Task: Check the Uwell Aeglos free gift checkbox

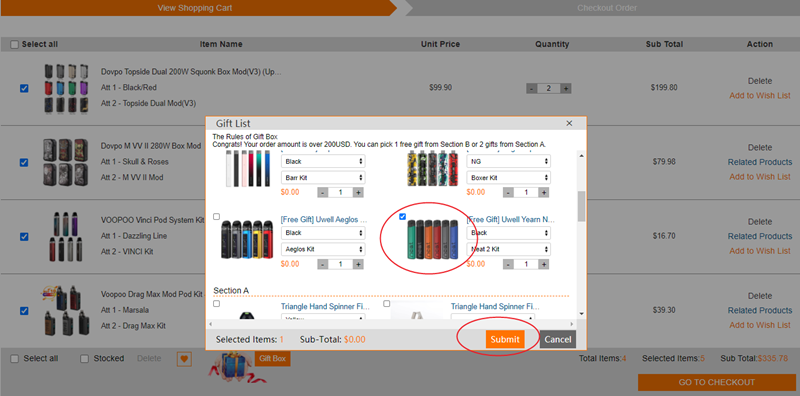Action: tap(216, 217)
